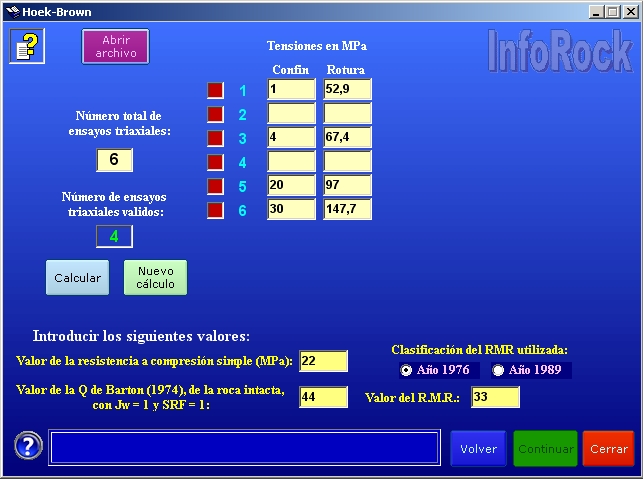Screen dimensions: 643x479
Task: Click the red square beside row 4
Action: [215, 162]
